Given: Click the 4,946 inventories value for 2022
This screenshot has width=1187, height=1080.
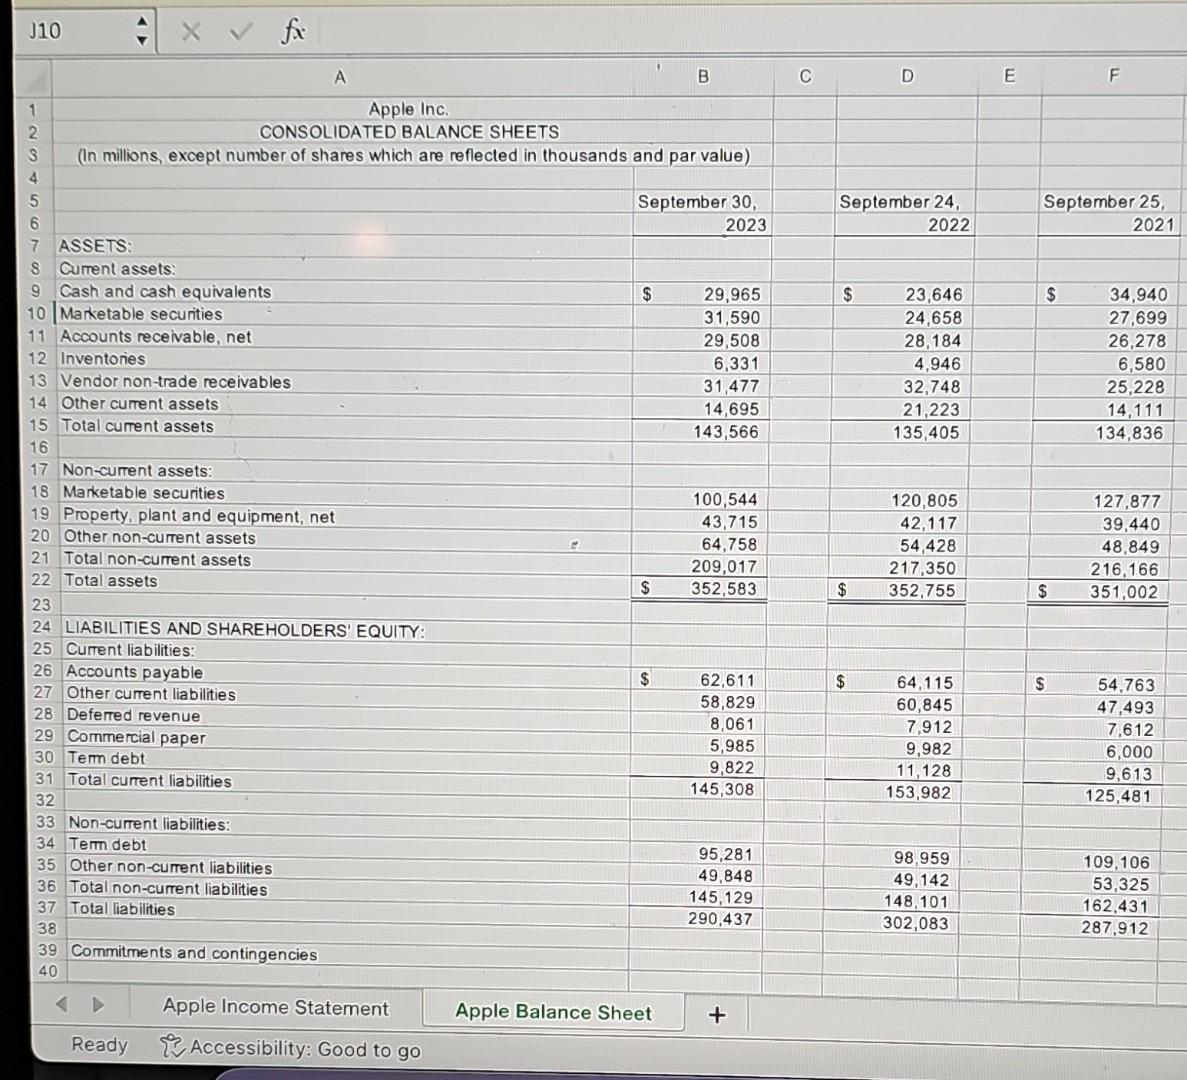Looking at the screenshot, I should pos(936,364).
